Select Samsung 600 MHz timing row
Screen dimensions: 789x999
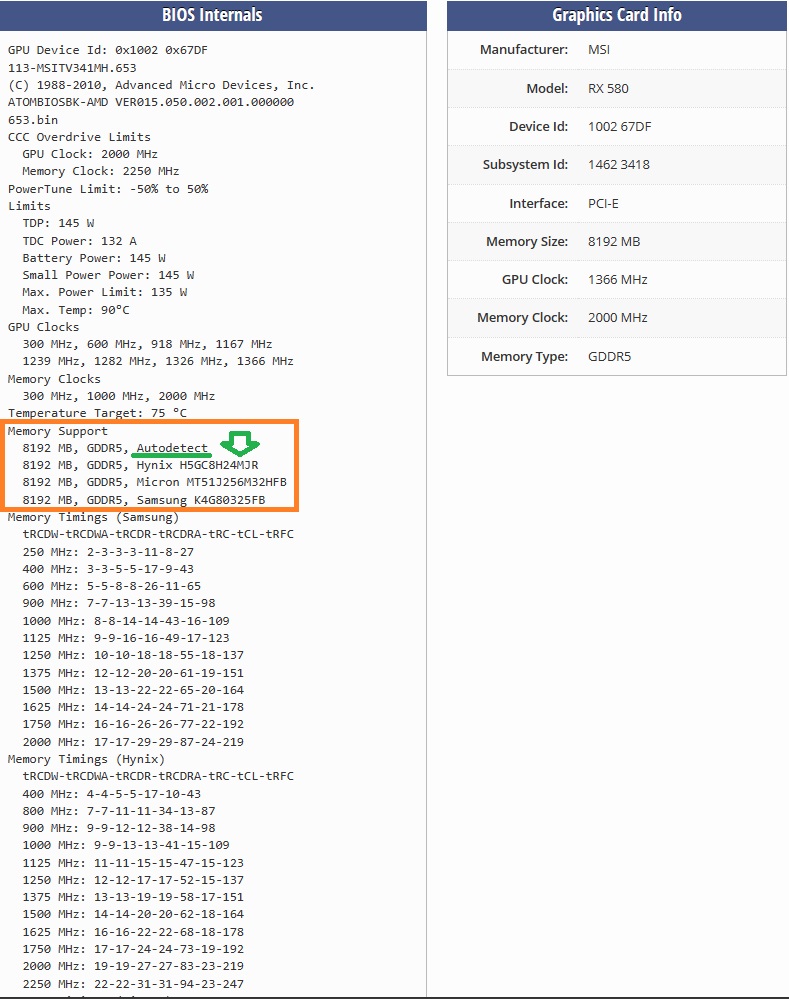[112, 586]
